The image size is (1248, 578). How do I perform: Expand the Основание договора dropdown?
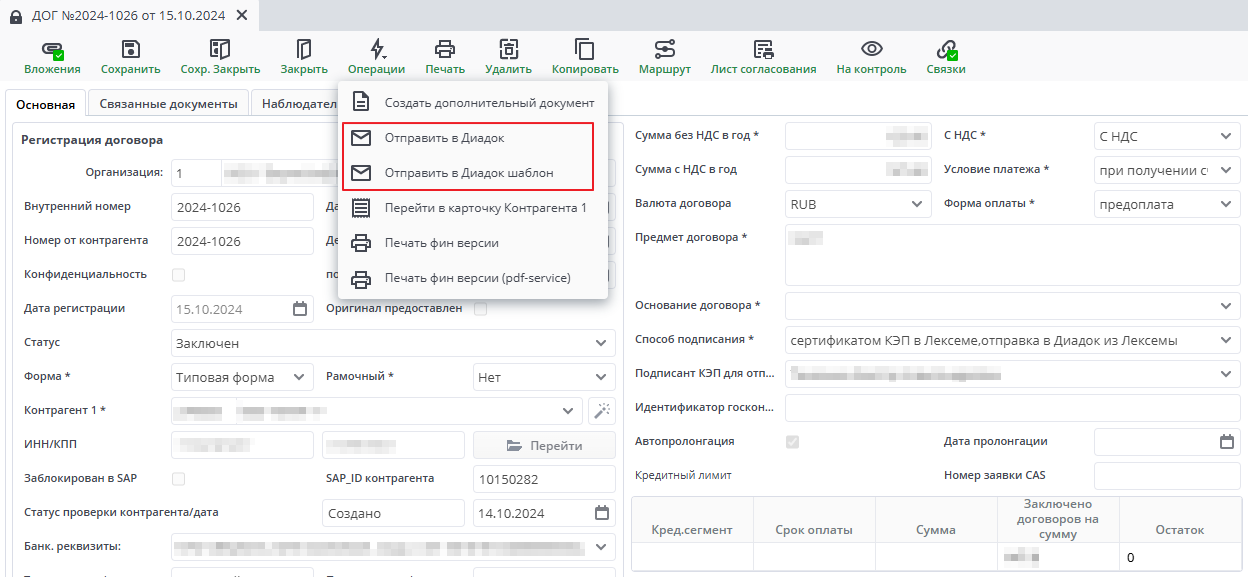(1226, 305)
